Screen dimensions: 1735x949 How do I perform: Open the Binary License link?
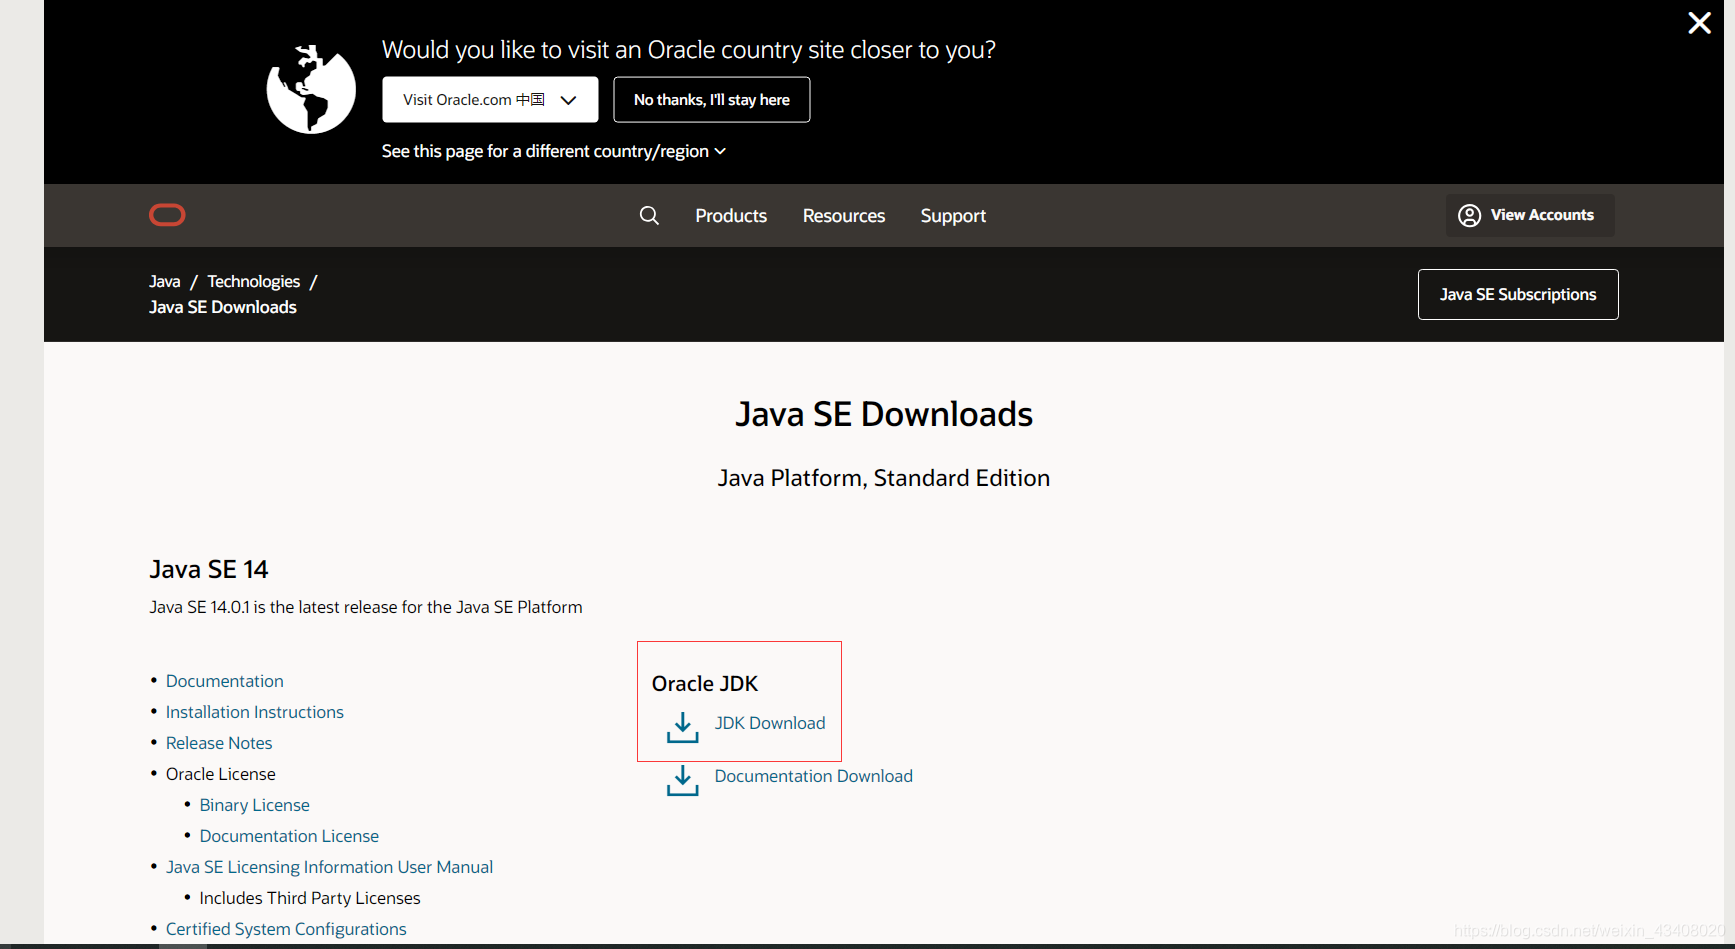click(255, 805)
